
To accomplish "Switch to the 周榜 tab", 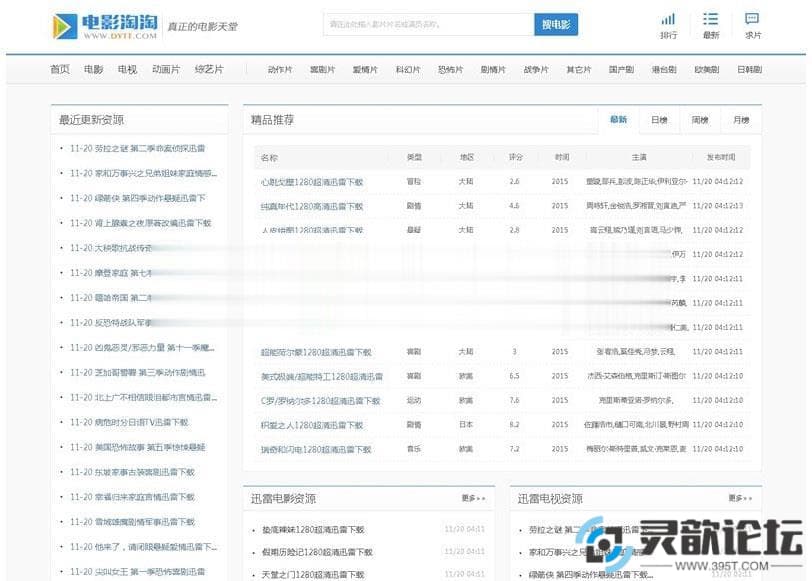I will (x=700, y=120).
